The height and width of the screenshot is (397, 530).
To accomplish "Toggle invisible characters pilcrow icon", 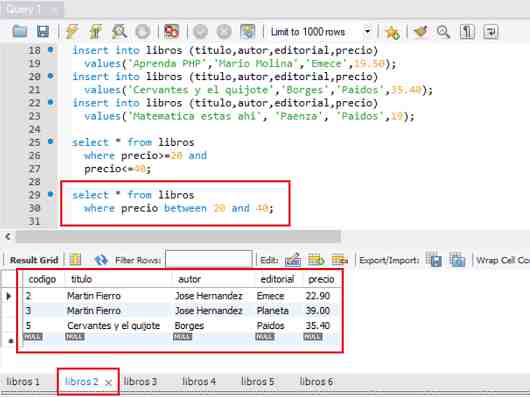I will click(467, 32).
